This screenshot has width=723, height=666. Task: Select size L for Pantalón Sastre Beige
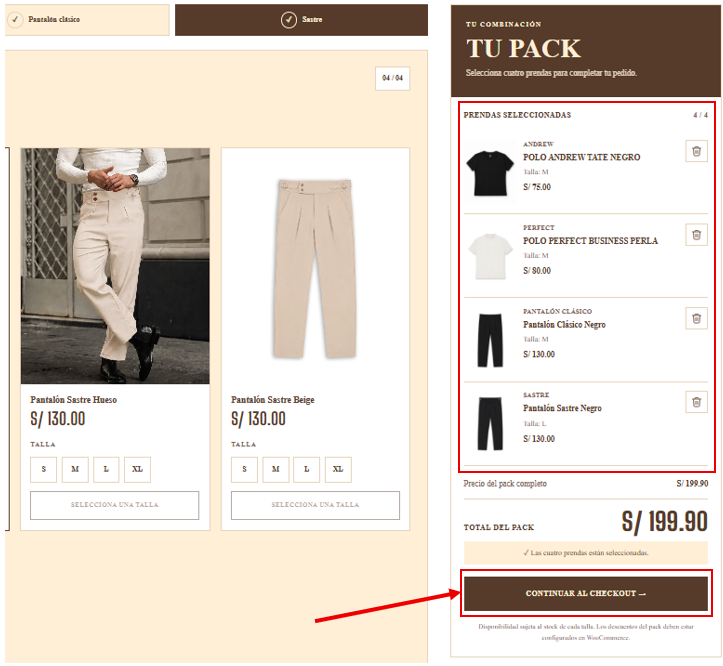tap(307, 470)
